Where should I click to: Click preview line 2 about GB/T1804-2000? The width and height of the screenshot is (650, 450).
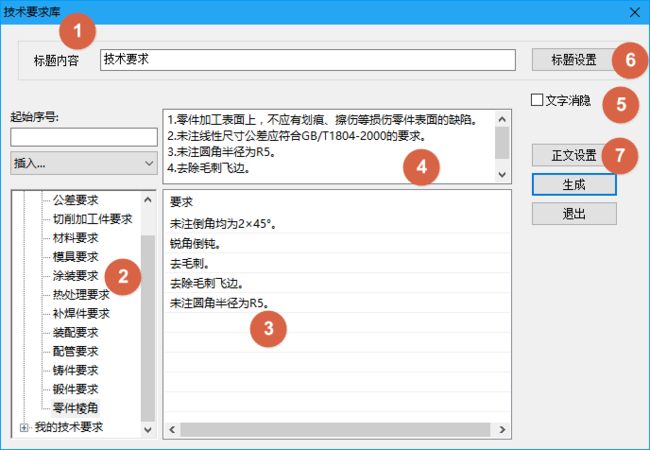[x=297, y=136]
